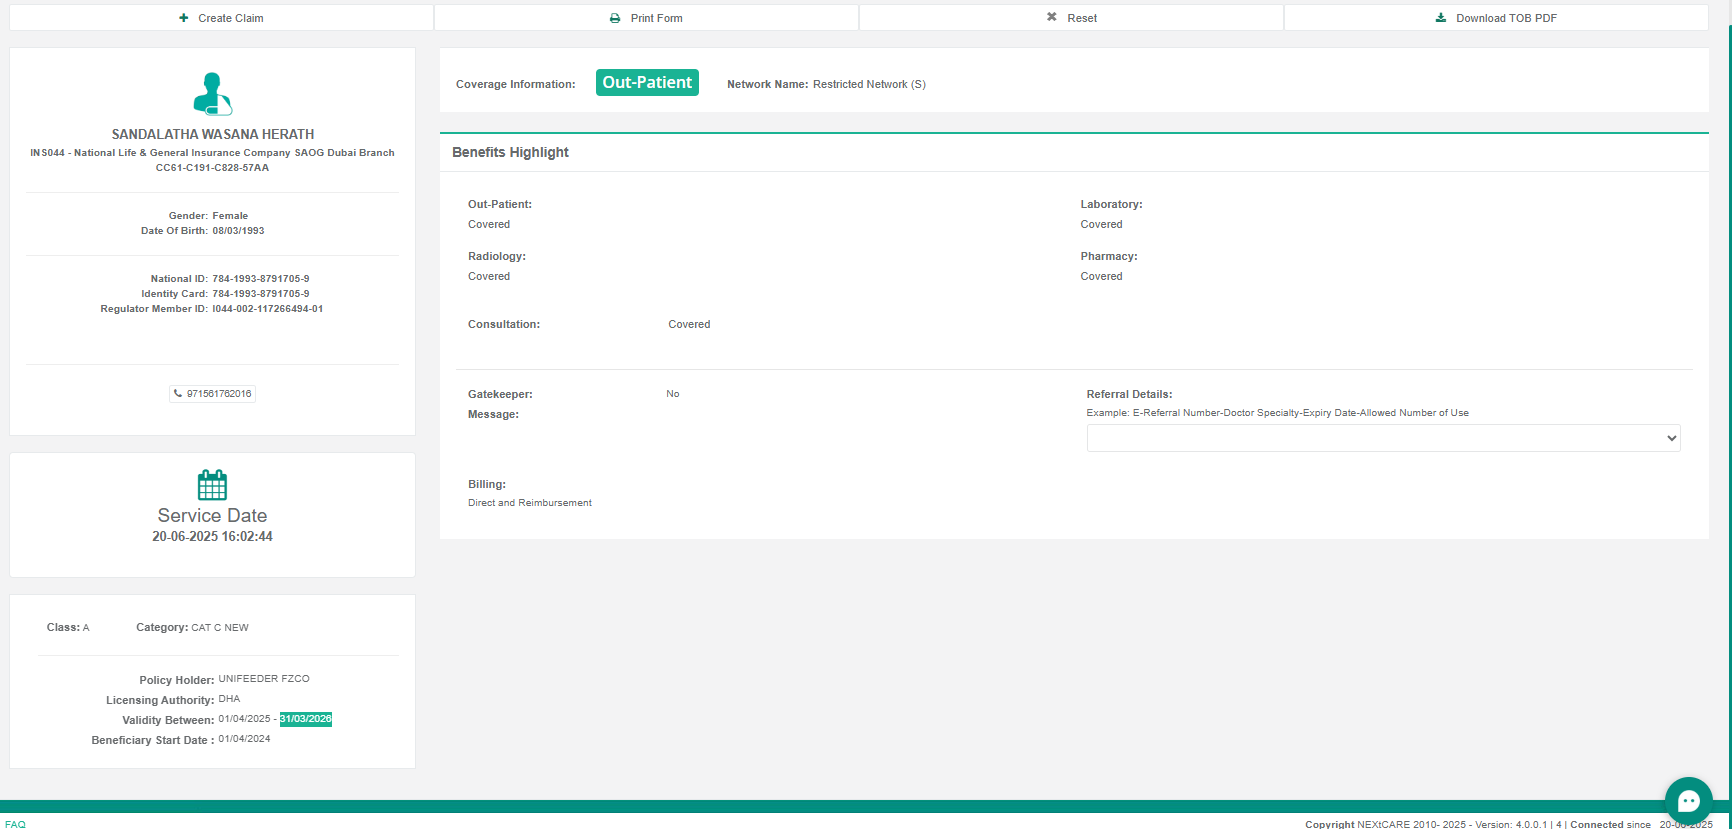The width and height of the screenshot is (1732, 829).
Task: Click the Regulator Member ID value
Action: (x=267, y=309)
